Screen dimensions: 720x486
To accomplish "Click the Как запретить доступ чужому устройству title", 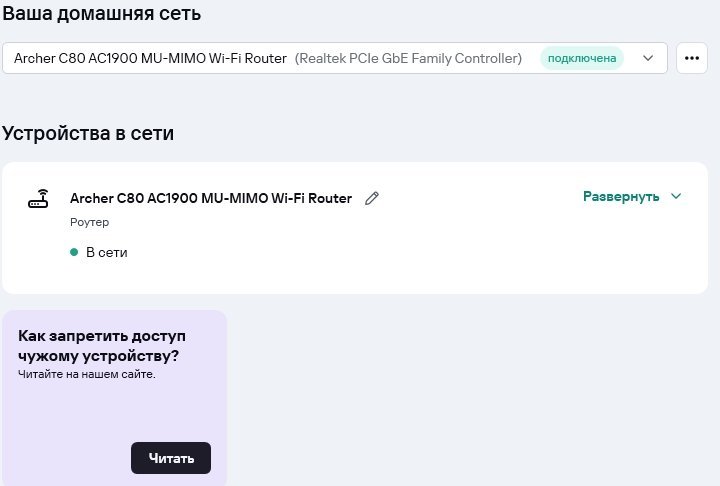I will pyautogui.click(x=102, y=345).
